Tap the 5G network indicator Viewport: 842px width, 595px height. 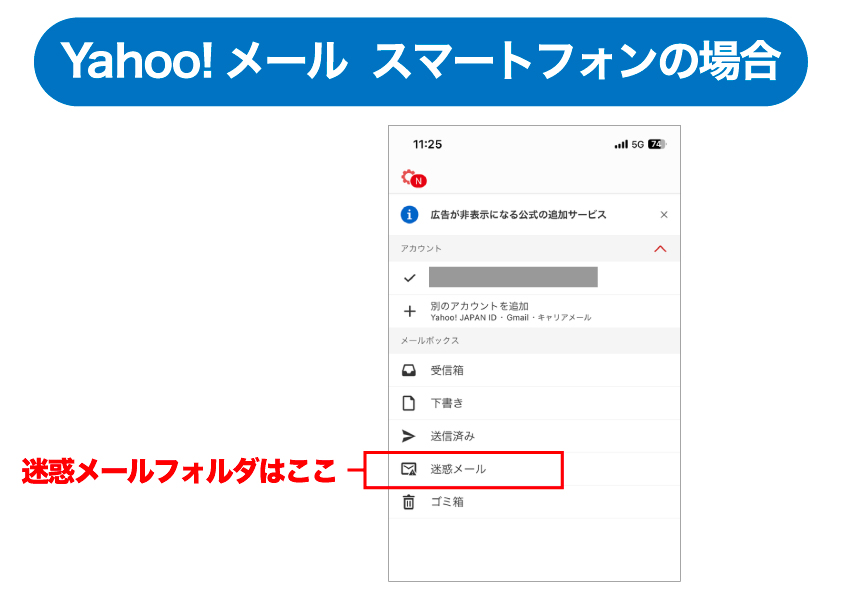coord(637,144)
